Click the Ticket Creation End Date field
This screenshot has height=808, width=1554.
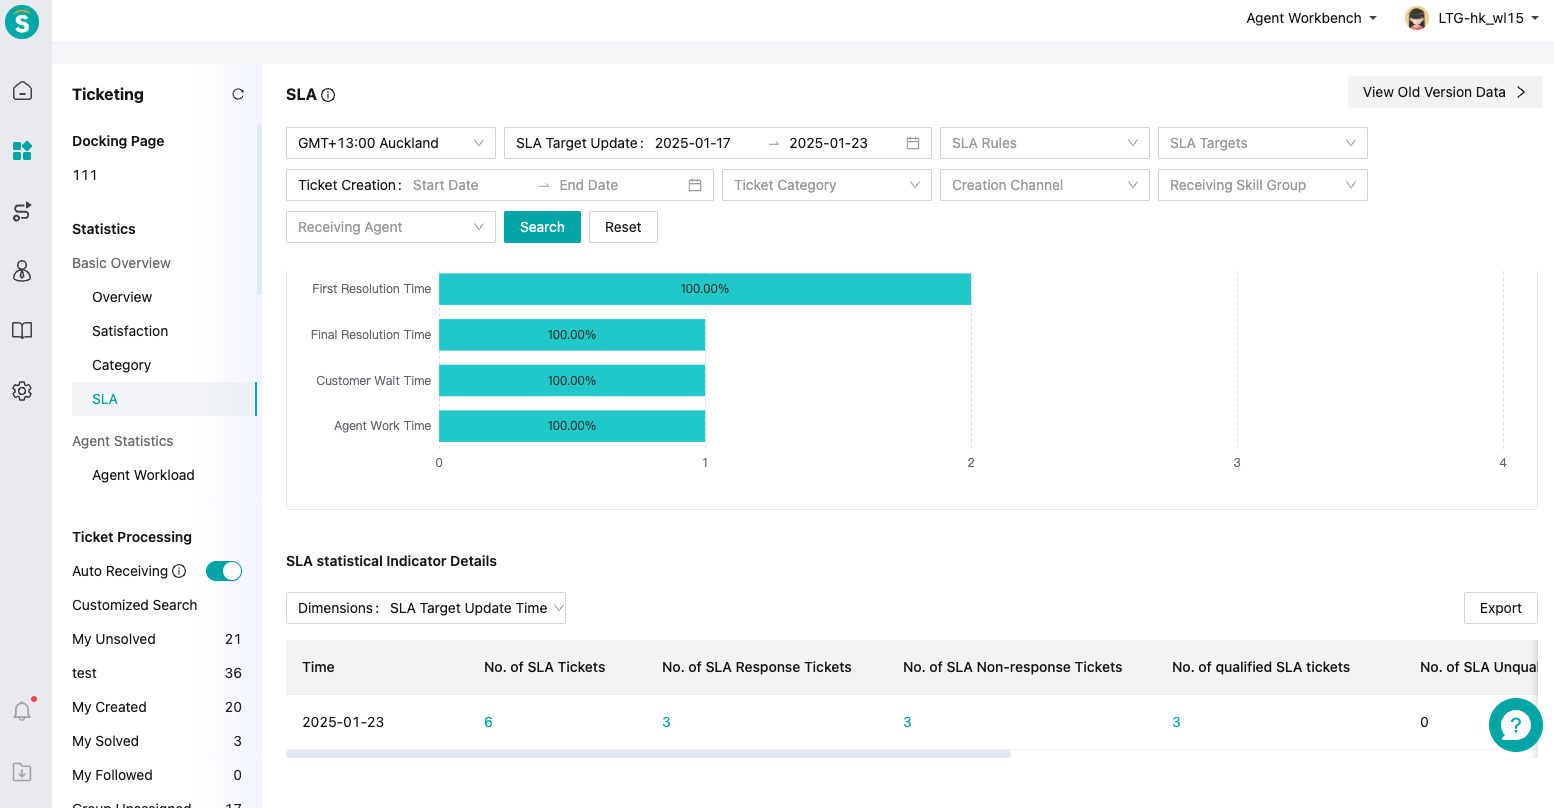tap(589, 185)
